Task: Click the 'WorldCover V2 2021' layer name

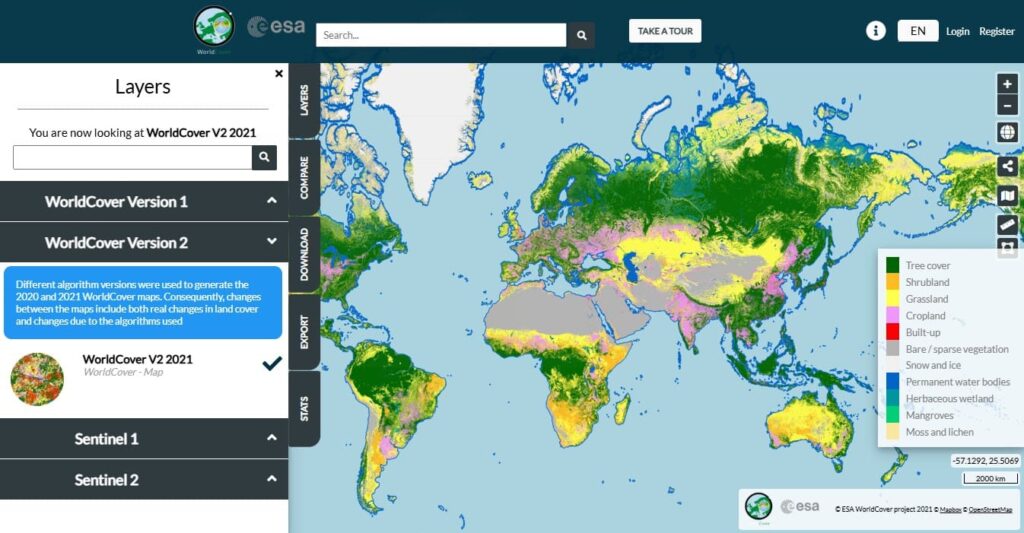Action: click(x=137, y=359)
